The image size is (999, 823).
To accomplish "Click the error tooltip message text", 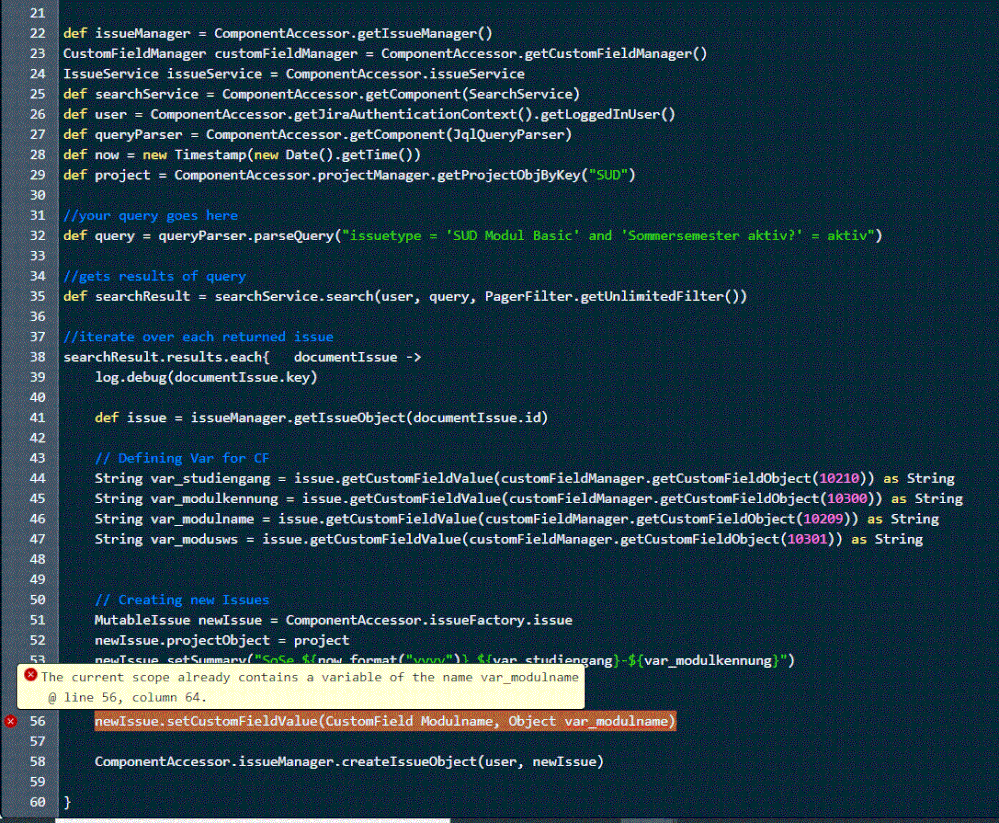I will (310, 687).
